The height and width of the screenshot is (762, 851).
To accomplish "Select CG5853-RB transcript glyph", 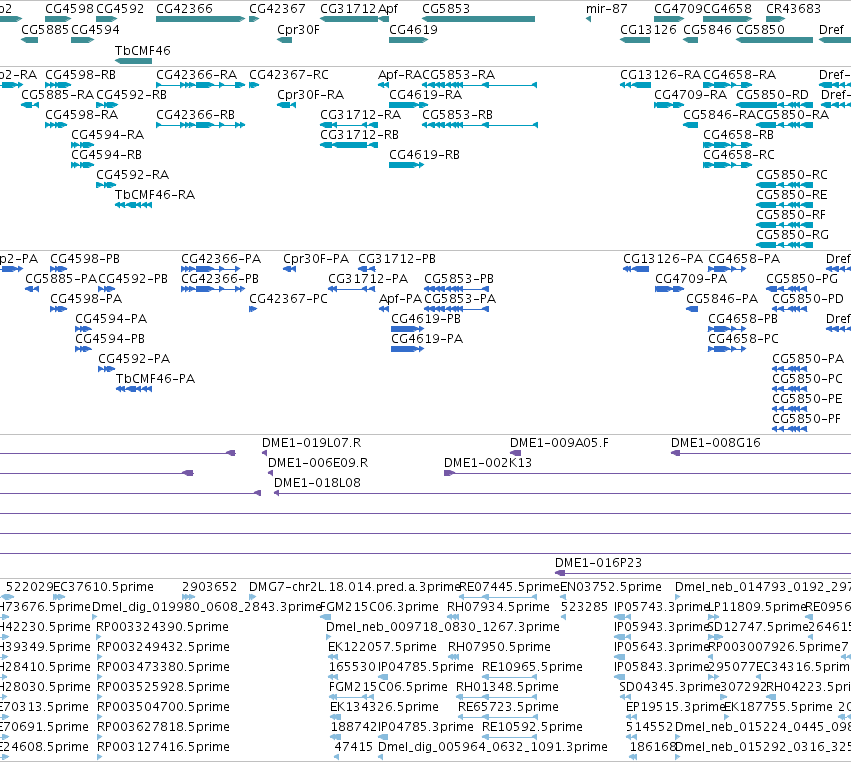I will tap(480, 125).
